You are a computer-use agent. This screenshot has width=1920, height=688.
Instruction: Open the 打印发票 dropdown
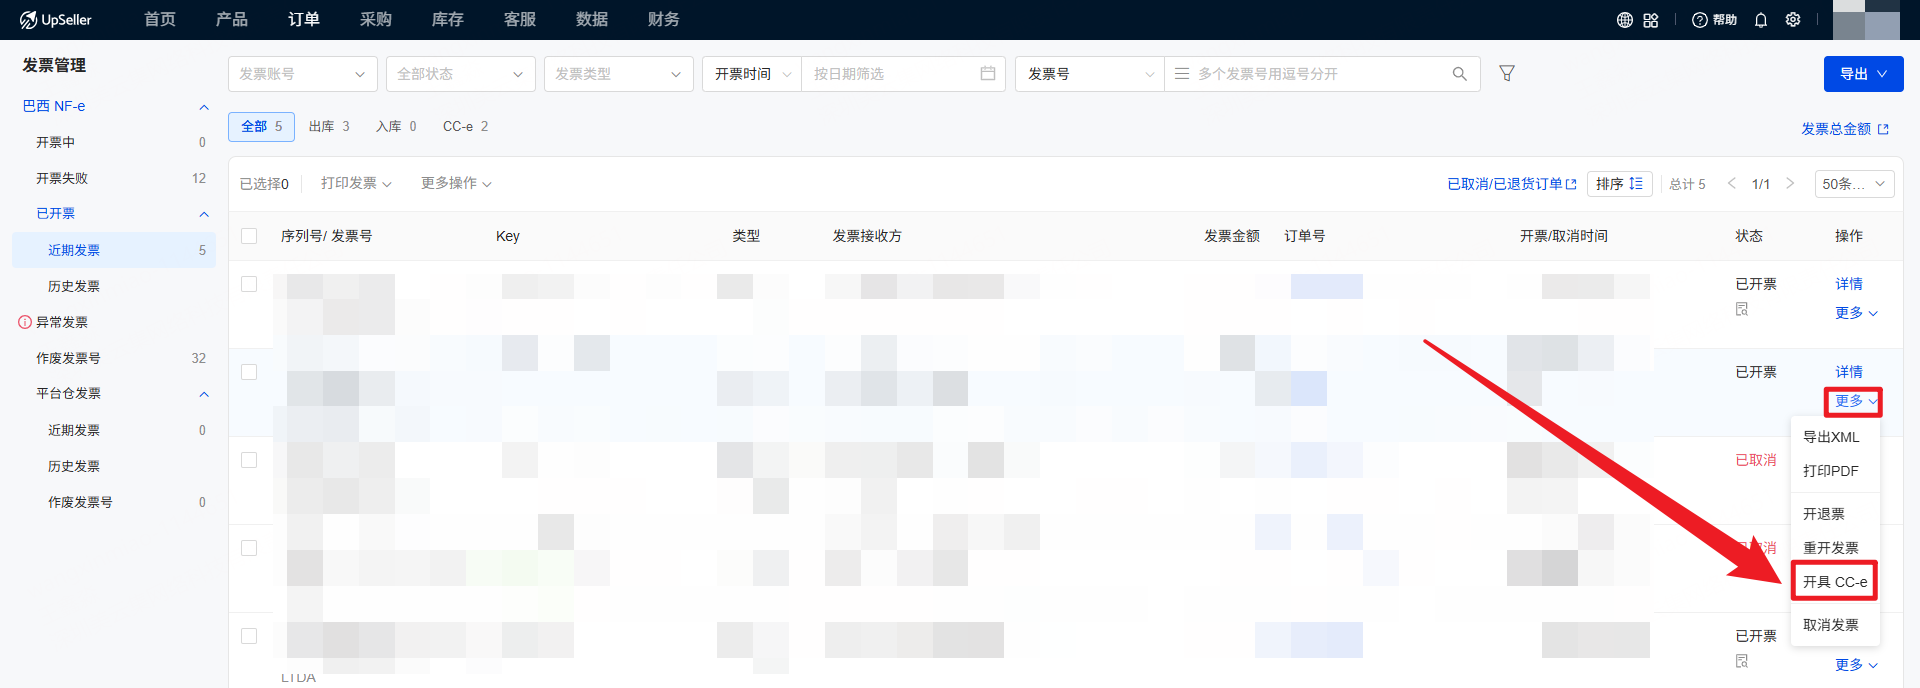(x=356, y=183)
